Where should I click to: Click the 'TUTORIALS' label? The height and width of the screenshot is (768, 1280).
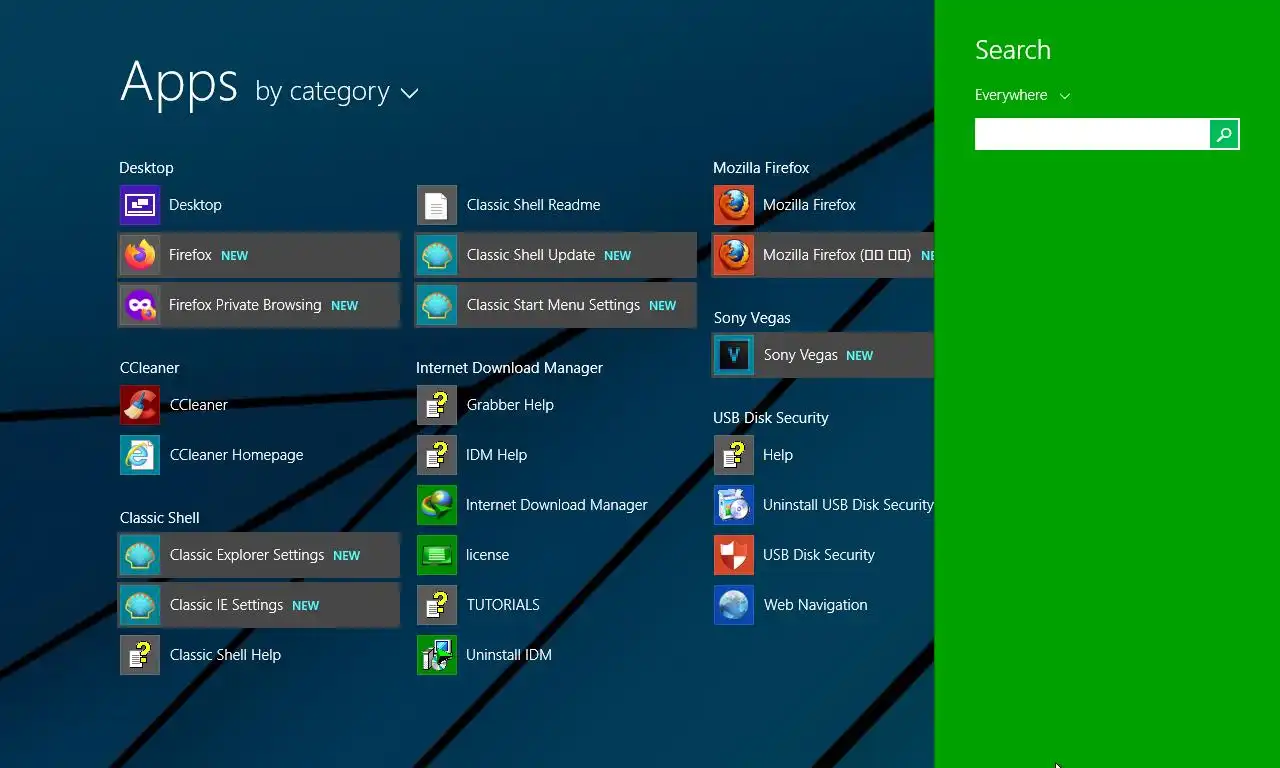pyautogui.click(x=503, y=605)
